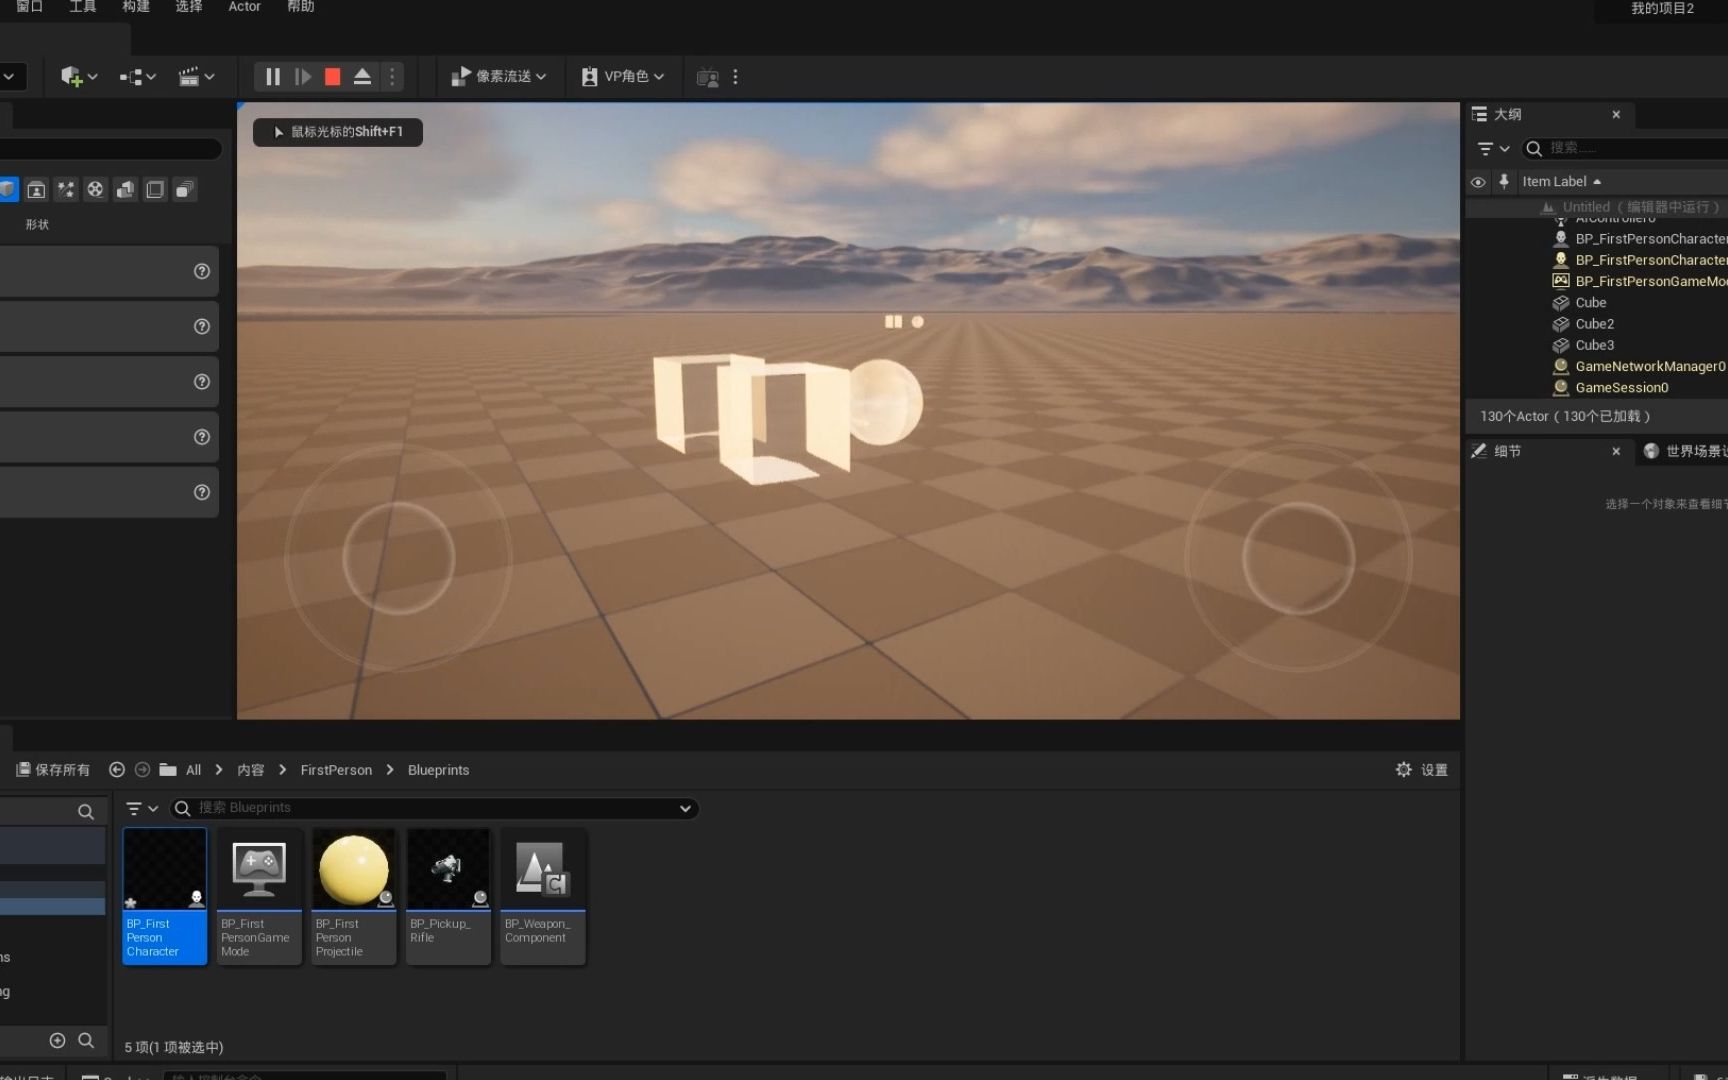Screen dimensions: 1728x1080
Task: Click the folder tree search icon
Action: (x=86, y=812)
